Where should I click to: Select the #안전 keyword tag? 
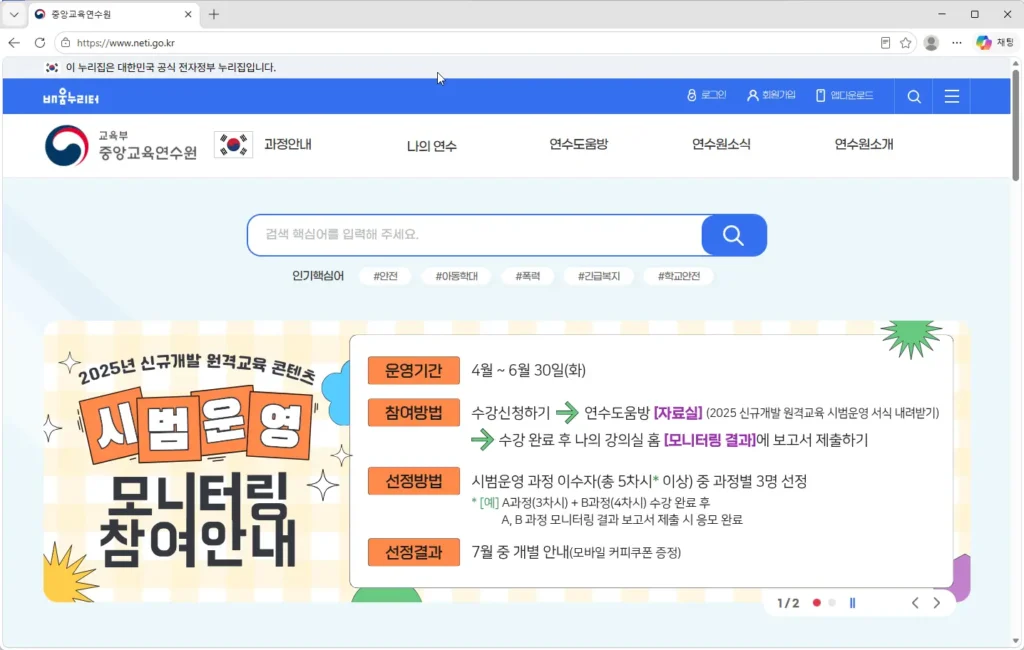[x=385, y=276]
